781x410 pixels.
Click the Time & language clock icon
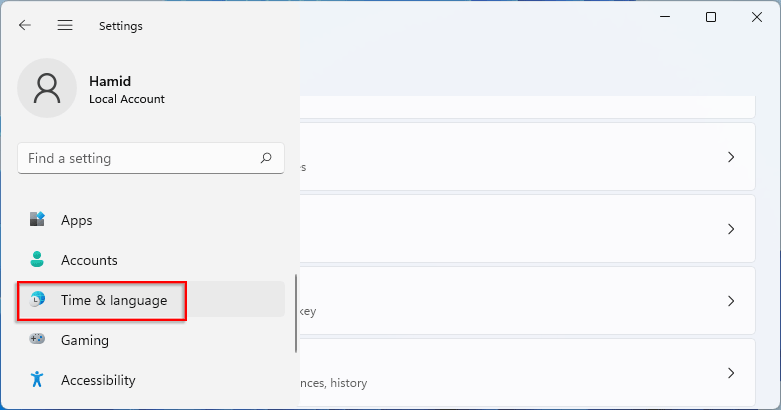(38, 300)
